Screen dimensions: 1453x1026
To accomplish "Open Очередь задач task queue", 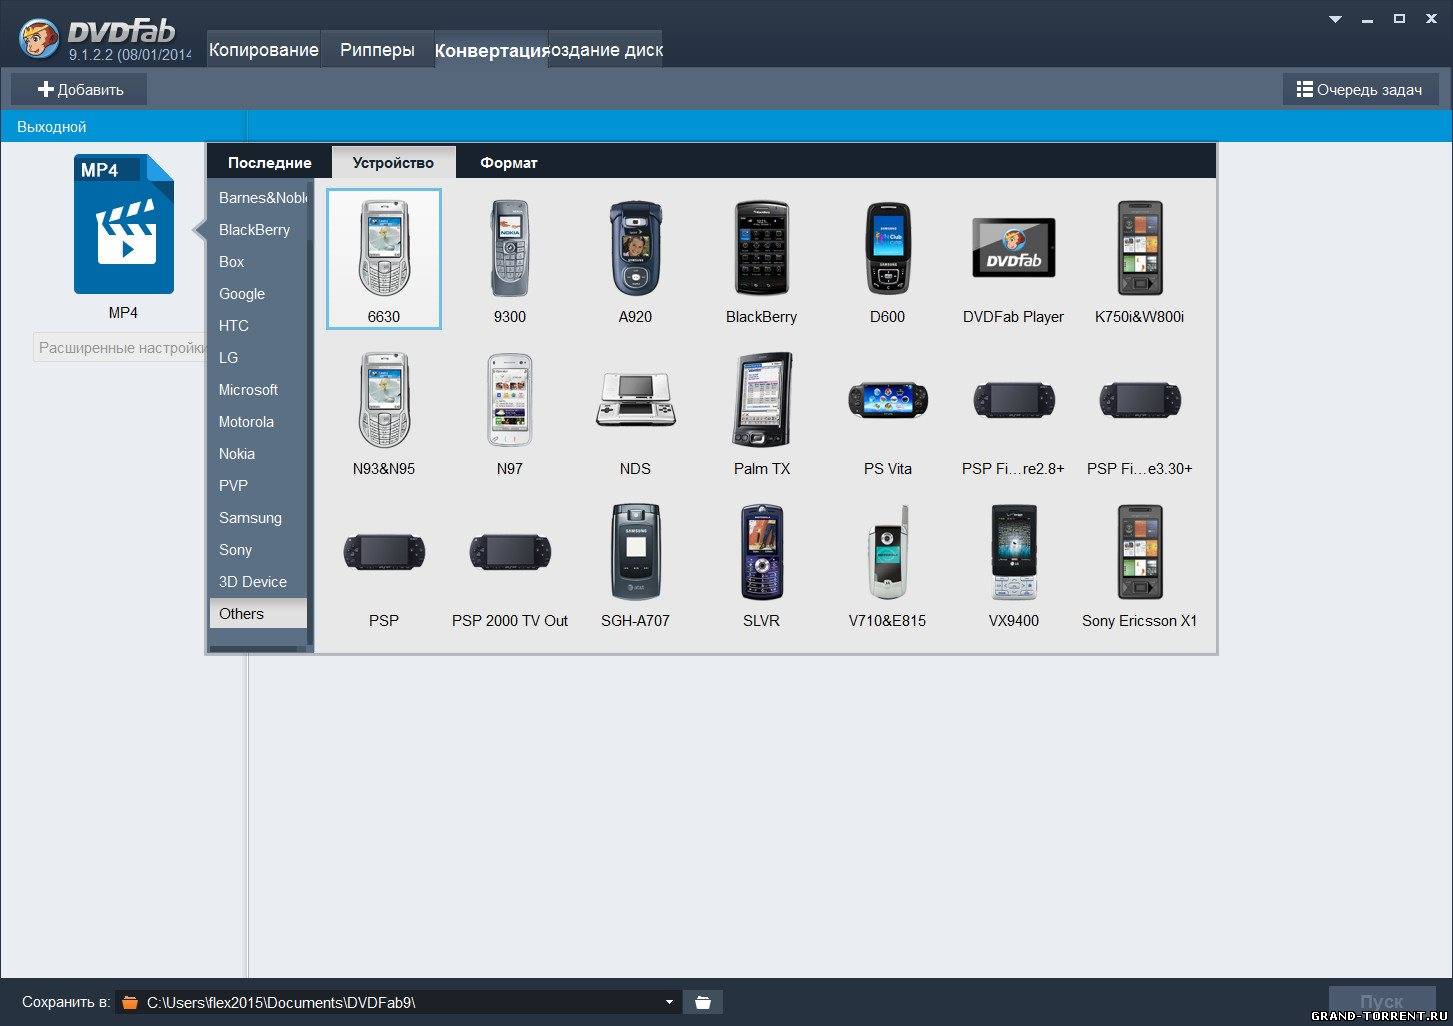I will (1360, 89).
